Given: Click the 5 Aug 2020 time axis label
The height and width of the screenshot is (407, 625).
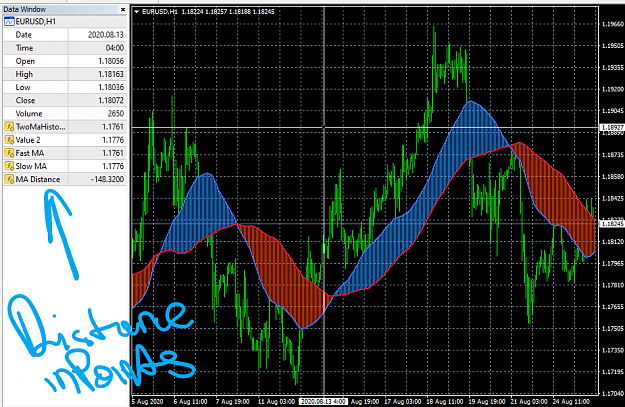Looking at the screenshot, I should (x=147, y=401).
